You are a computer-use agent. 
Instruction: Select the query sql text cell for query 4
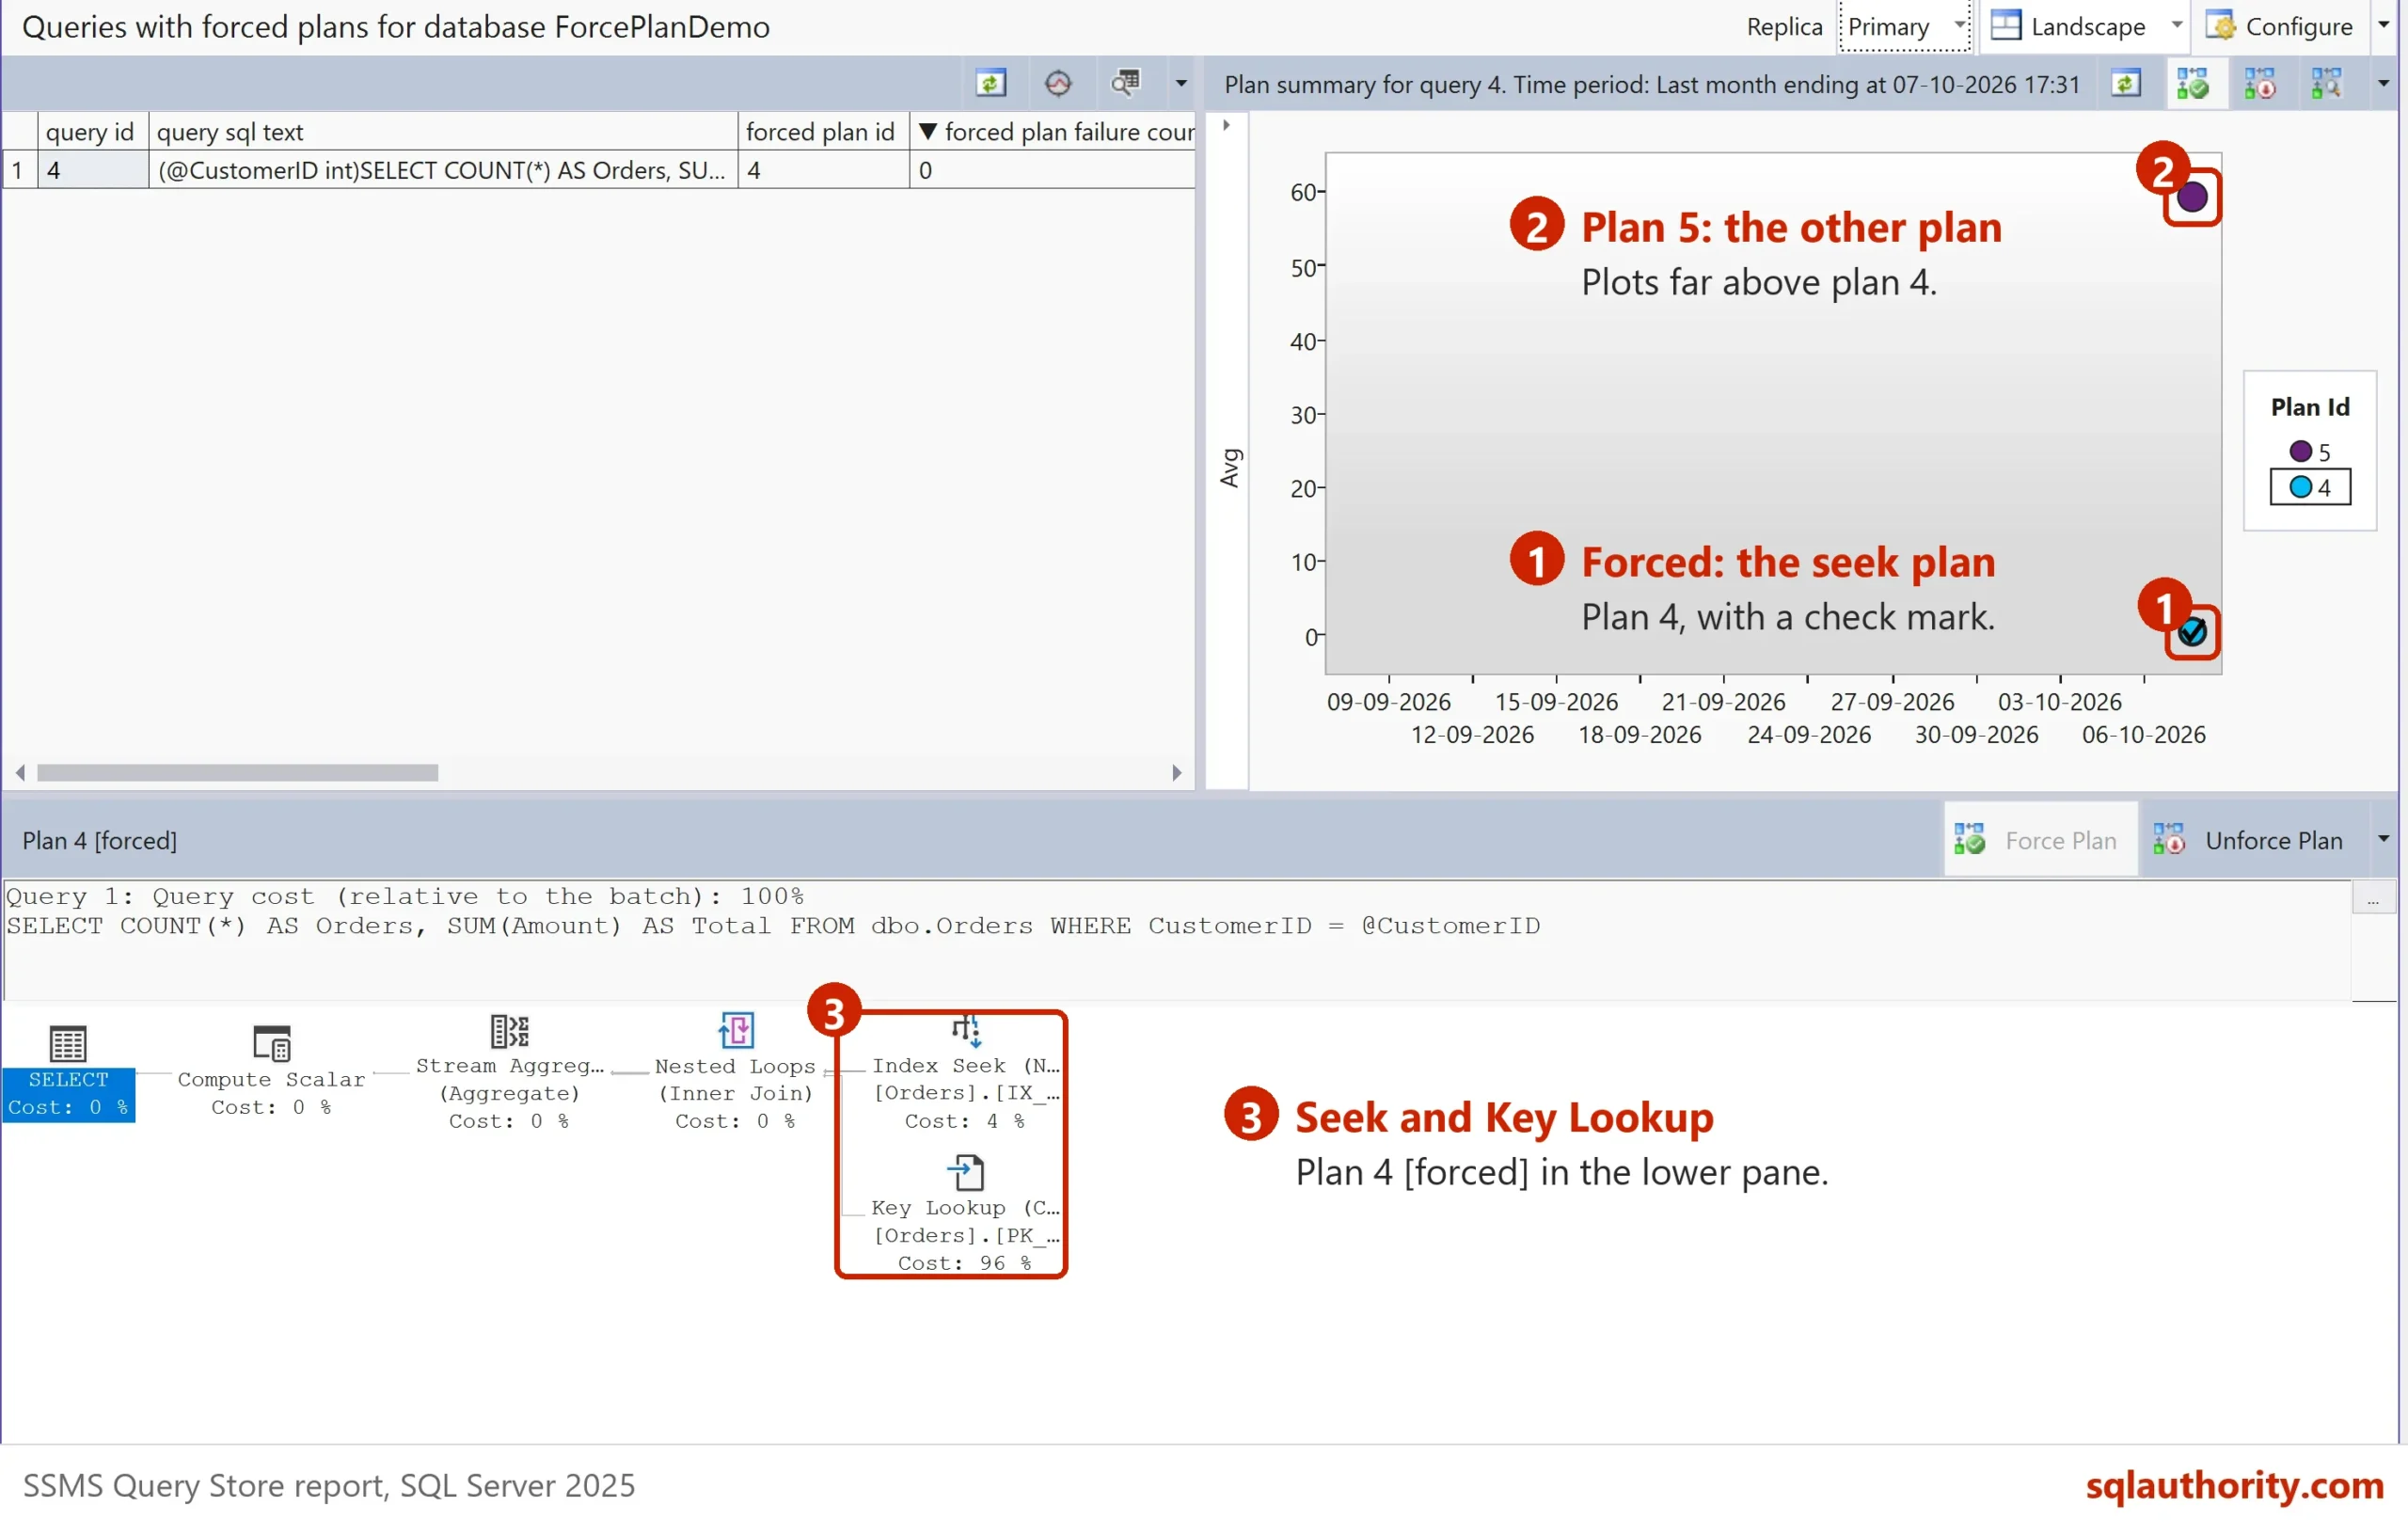pyautogui.click(x=443, y=170)
